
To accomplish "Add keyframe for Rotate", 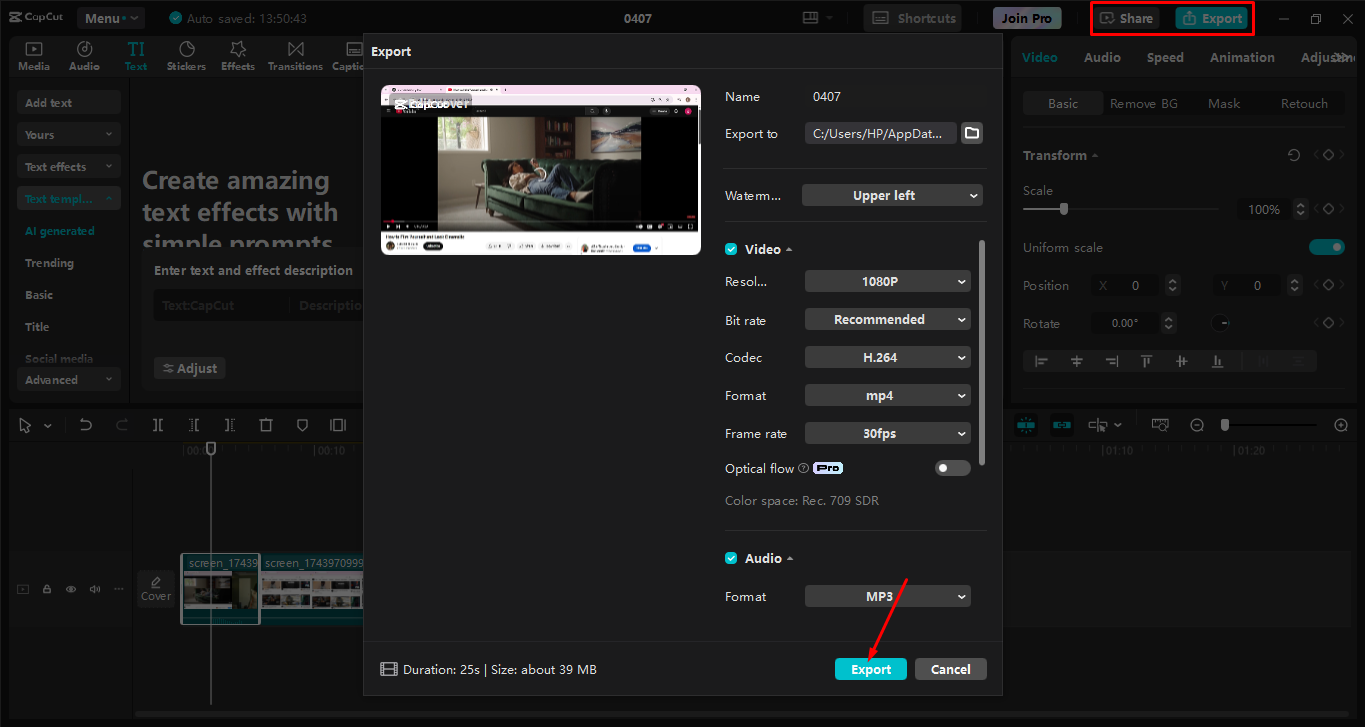I will click(x=1328, y=323).
